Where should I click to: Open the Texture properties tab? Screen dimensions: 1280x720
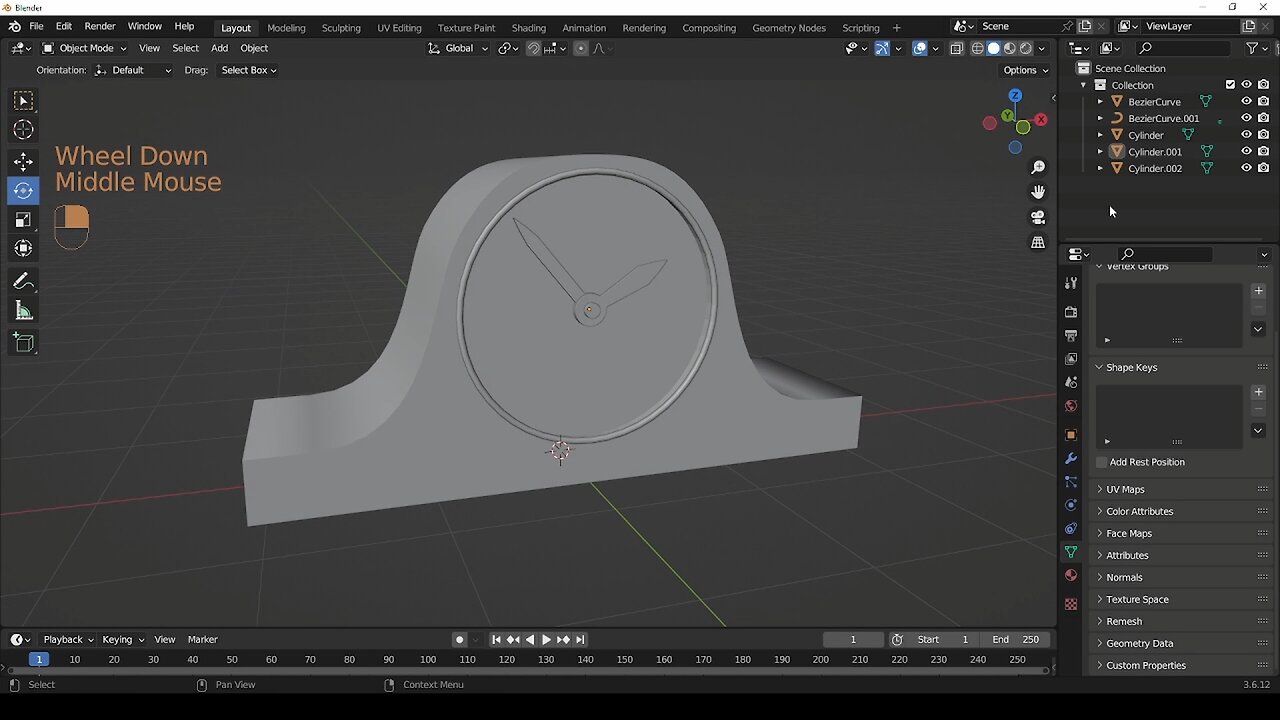(1071, 604)
